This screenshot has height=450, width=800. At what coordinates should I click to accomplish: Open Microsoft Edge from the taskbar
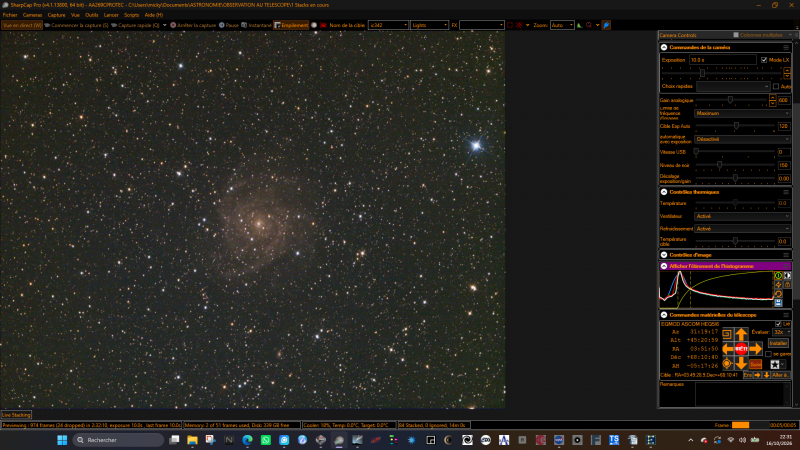pos(247,440)
